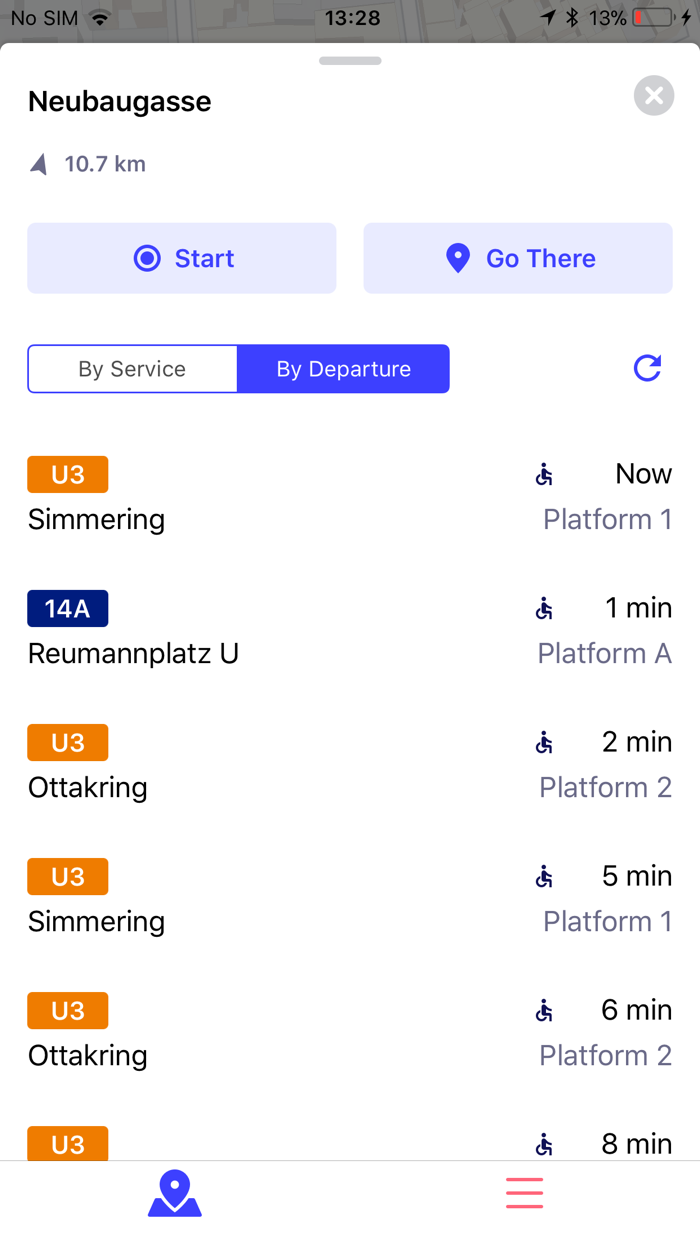
Task: Select the U3 Simmering route badge
Action: click(x=67, y=474)
